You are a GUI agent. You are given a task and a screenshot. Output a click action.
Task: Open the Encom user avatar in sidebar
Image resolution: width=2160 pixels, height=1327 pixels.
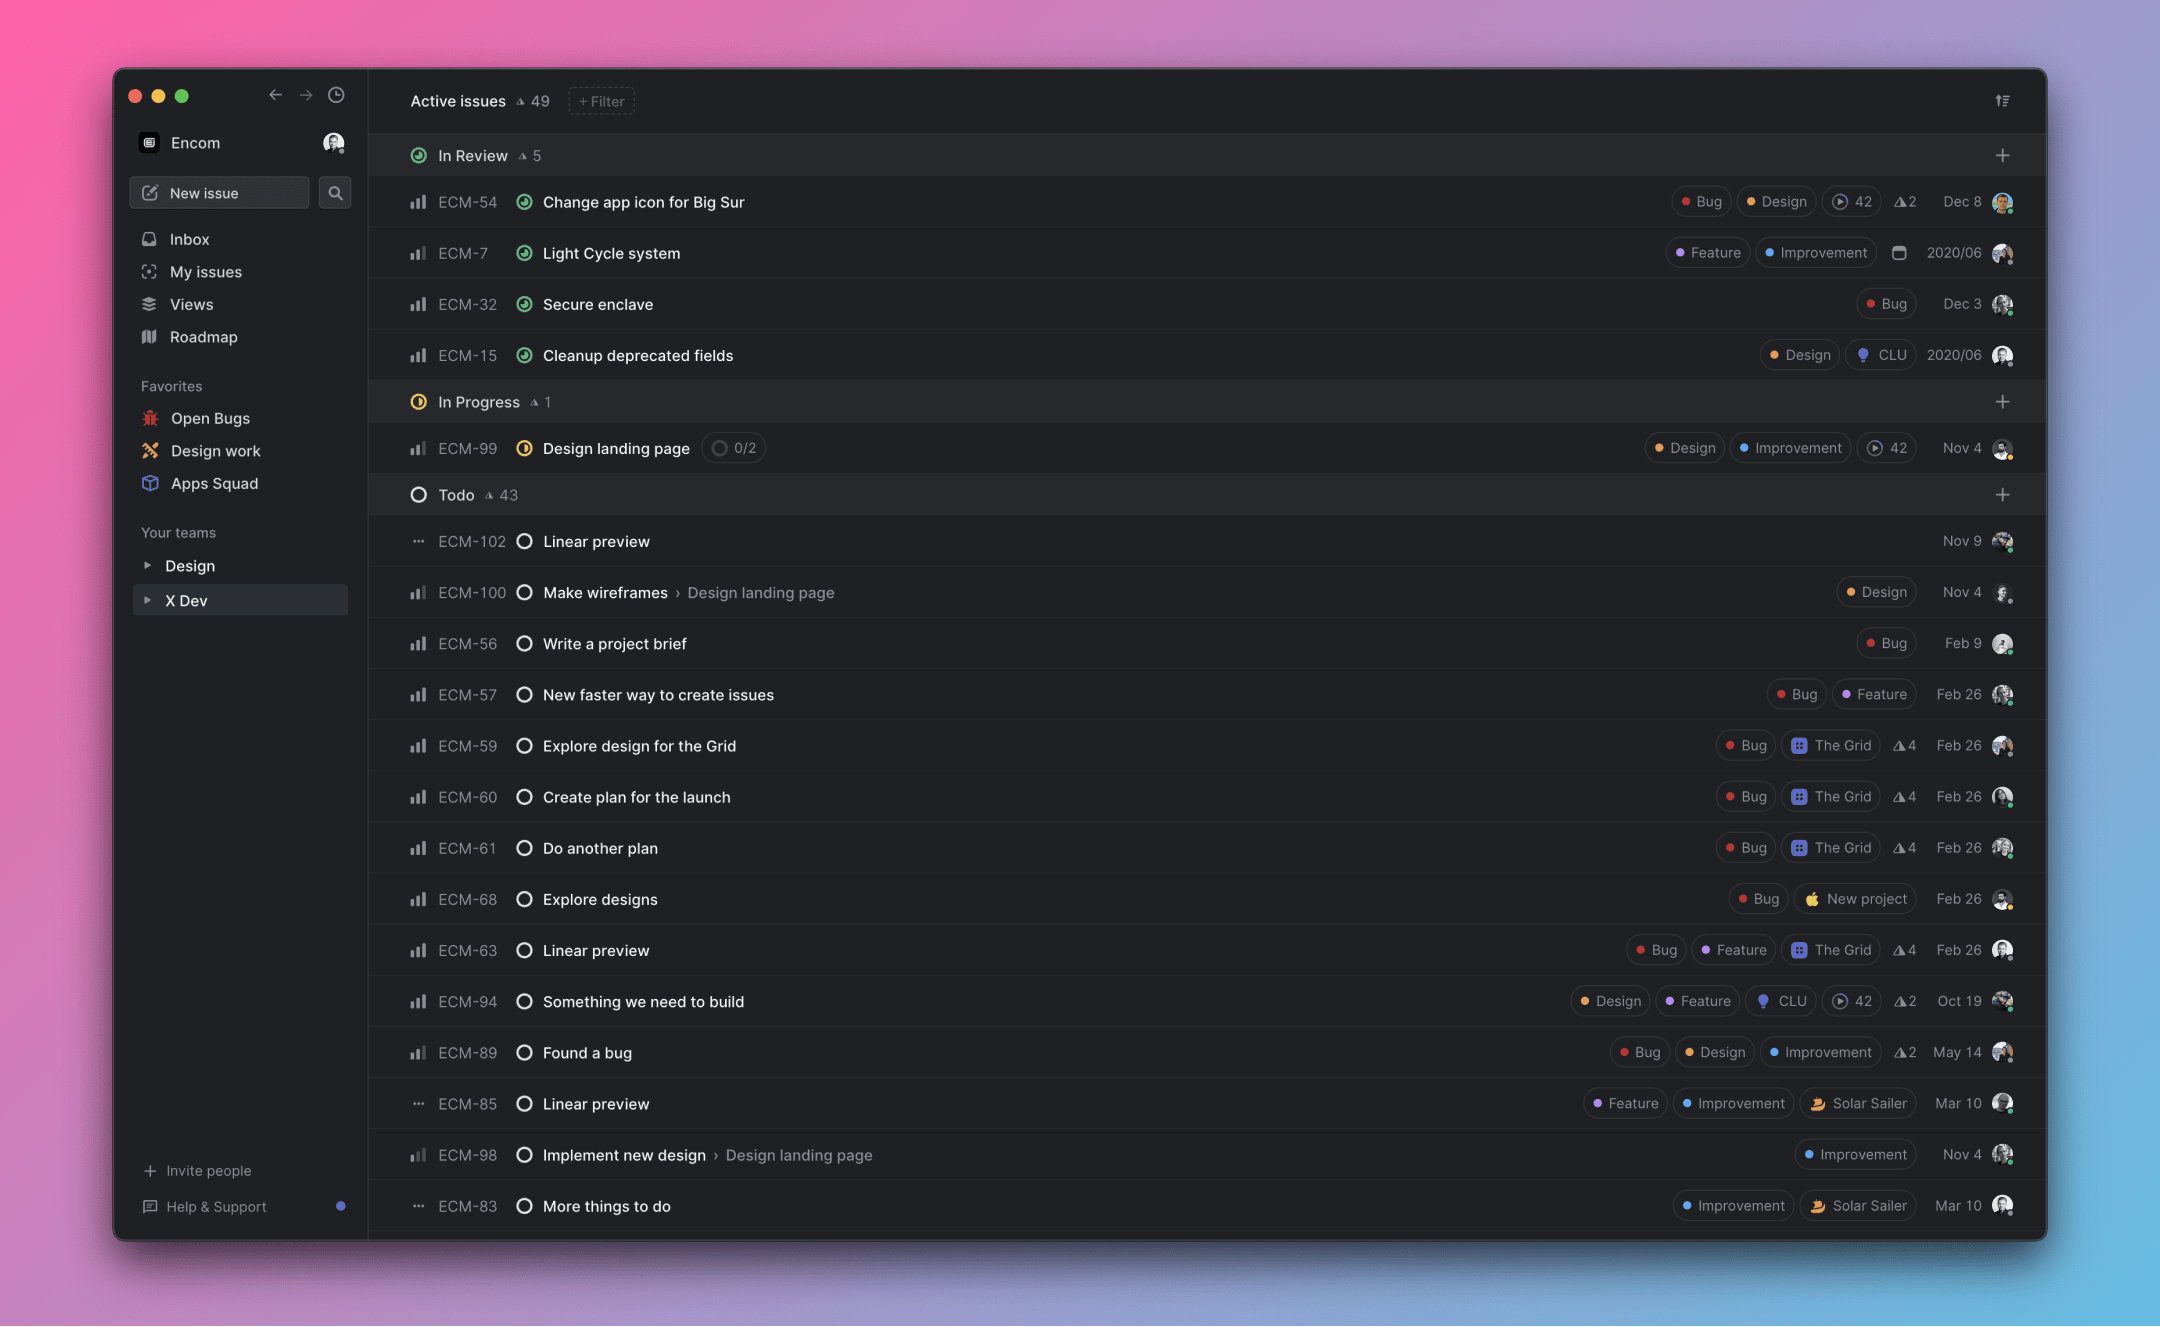333,143
